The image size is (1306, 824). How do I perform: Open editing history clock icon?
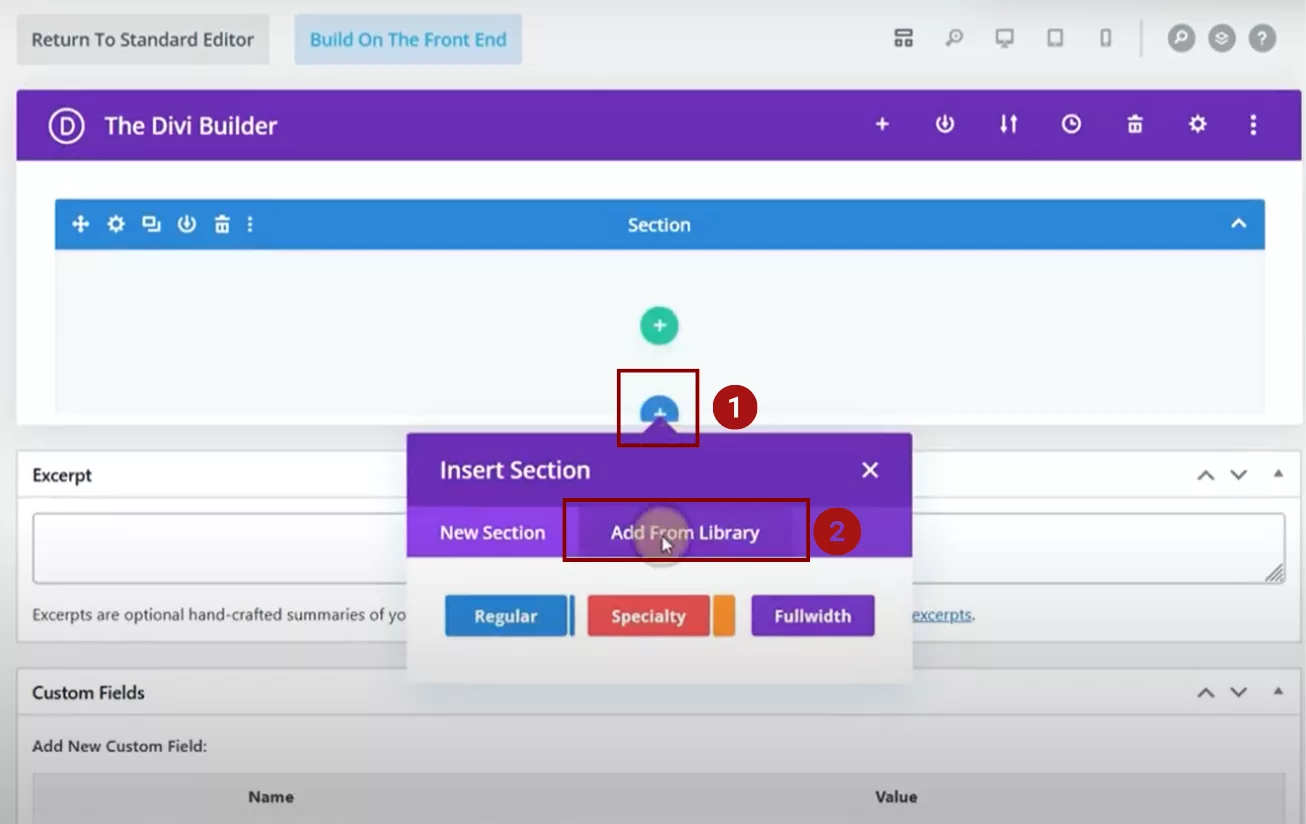pyautogui.click(x=1071, y=124)
